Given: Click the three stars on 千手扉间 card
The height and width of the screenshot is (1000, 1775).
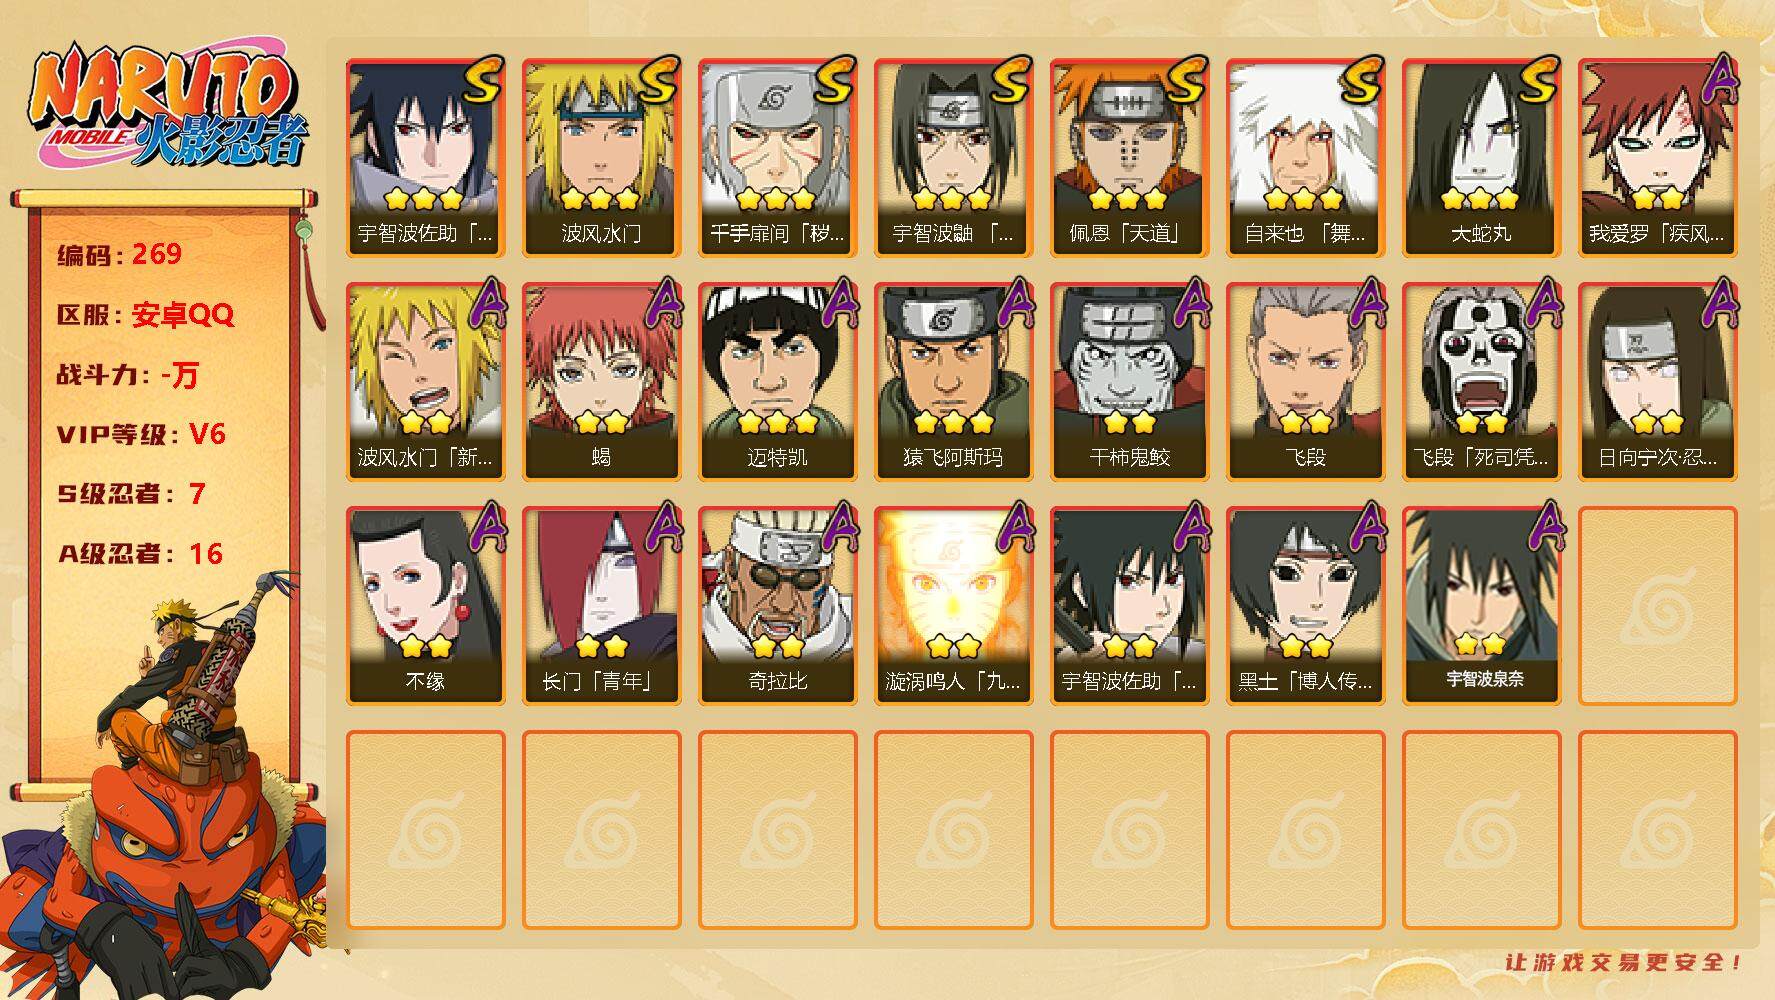Looking at the screenshot, I should pos(777,199).
